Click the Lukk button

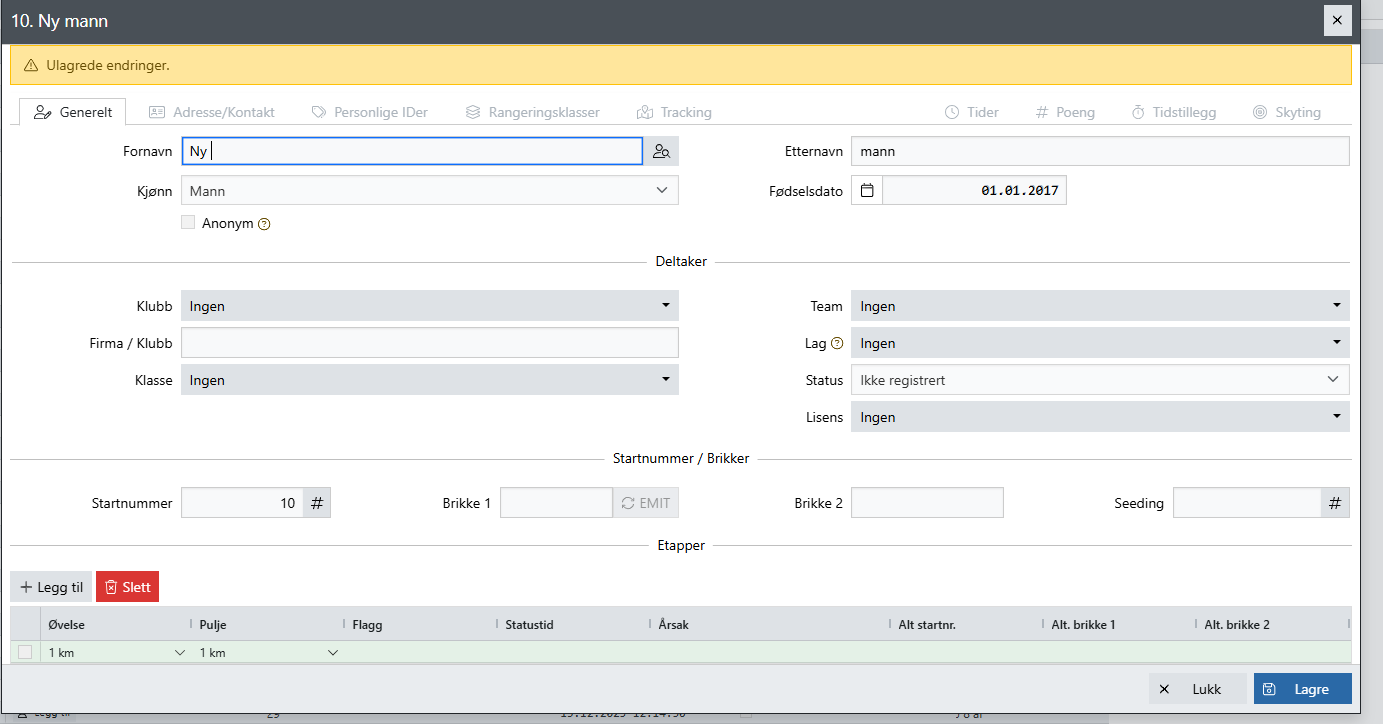point(1197,689)
